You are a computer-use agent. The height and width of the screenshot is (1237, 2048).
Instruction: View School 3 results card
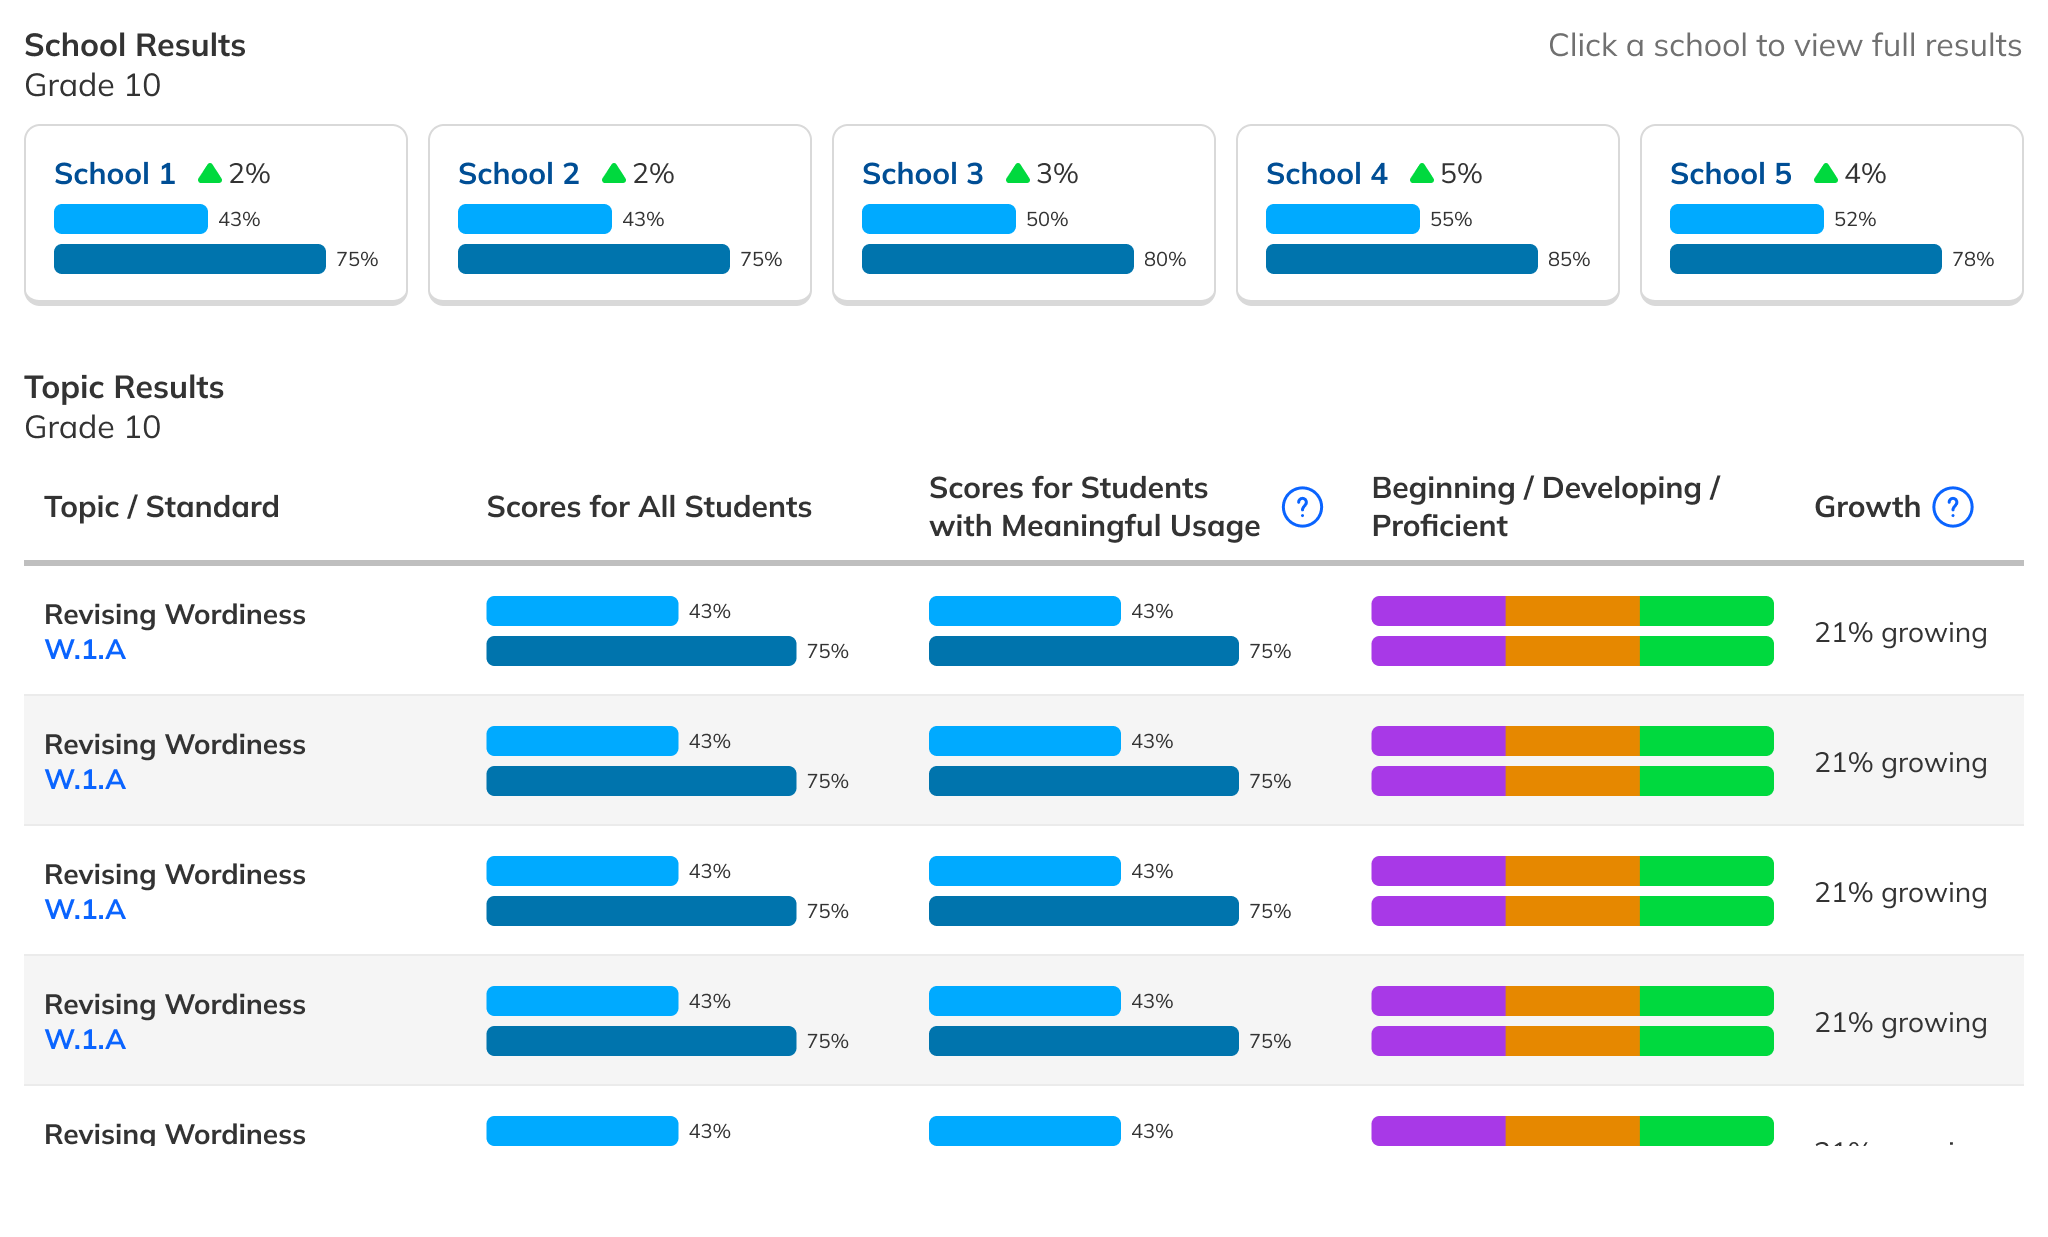click(923, 174)
